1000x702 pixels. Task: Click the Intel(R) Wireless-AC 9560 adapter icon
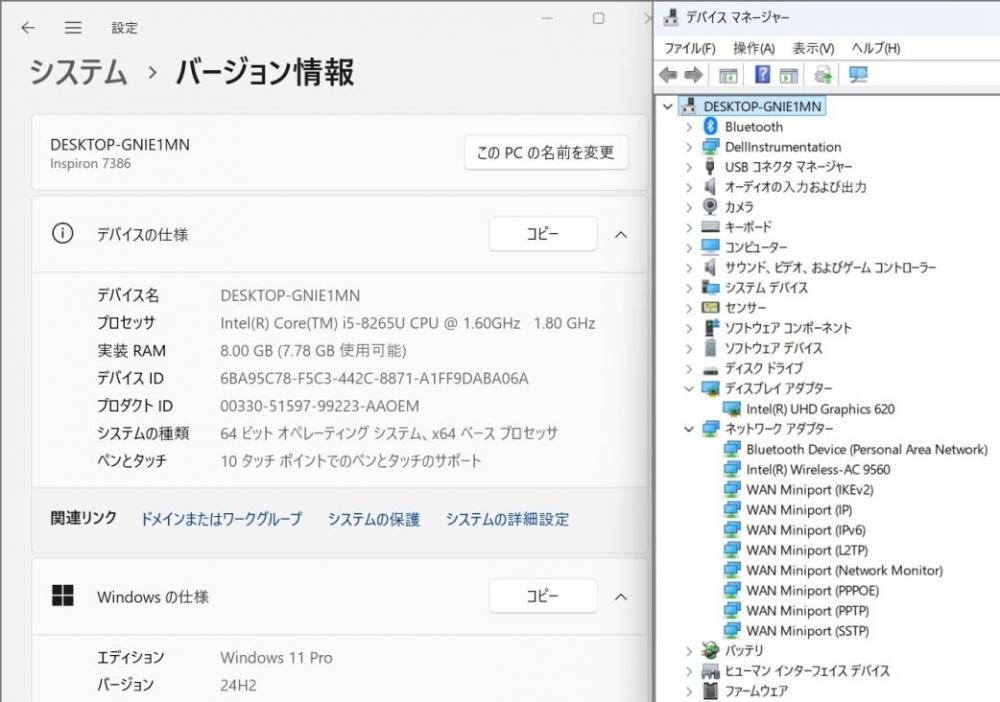(x=732, y=469)
